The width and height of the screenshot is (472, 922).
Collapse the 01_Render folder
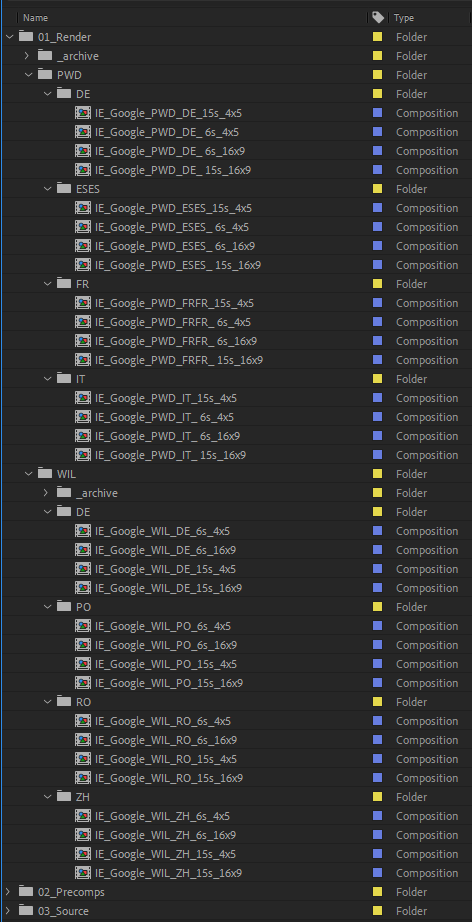(8, 37)
